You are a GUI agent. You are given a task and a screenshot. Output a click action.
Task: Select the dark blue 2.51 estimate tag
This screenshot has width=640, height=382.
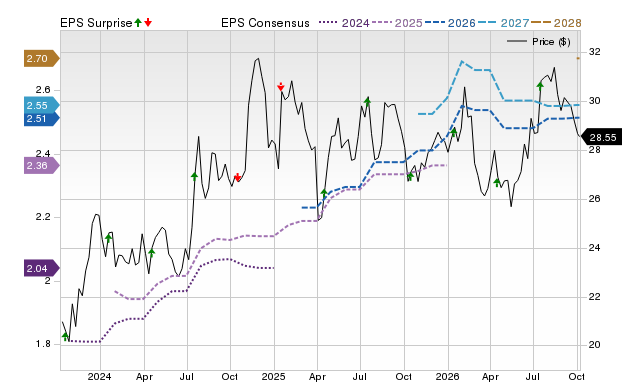click(42, 119)
